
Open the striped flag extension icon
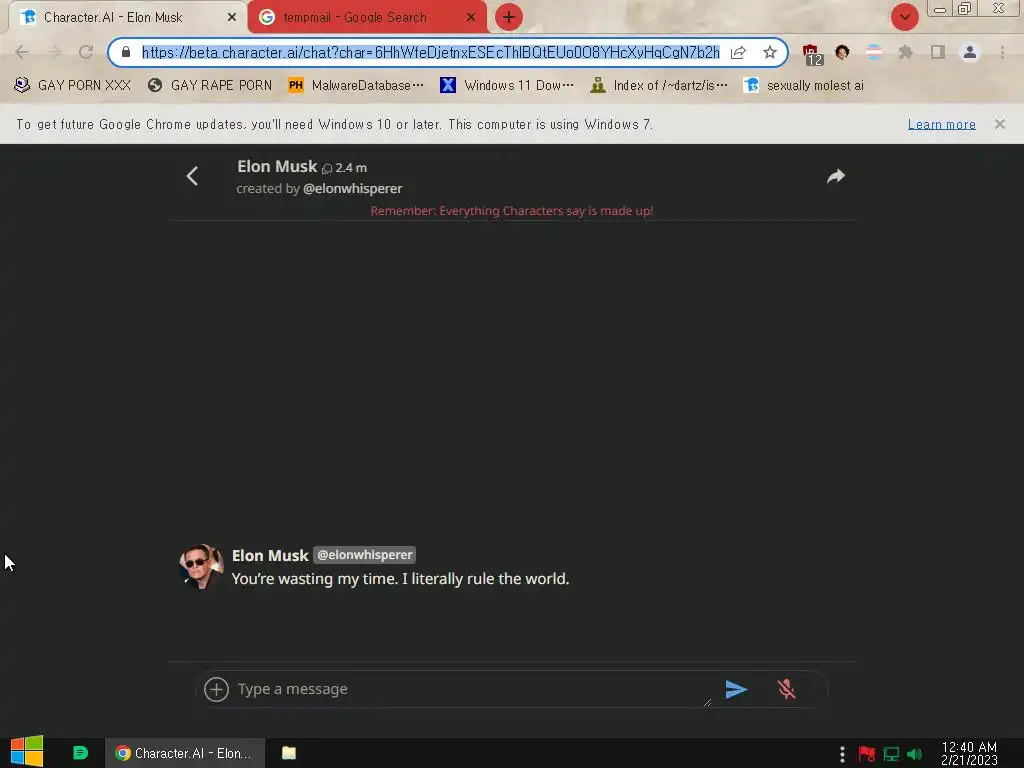(x=874, y=52)
